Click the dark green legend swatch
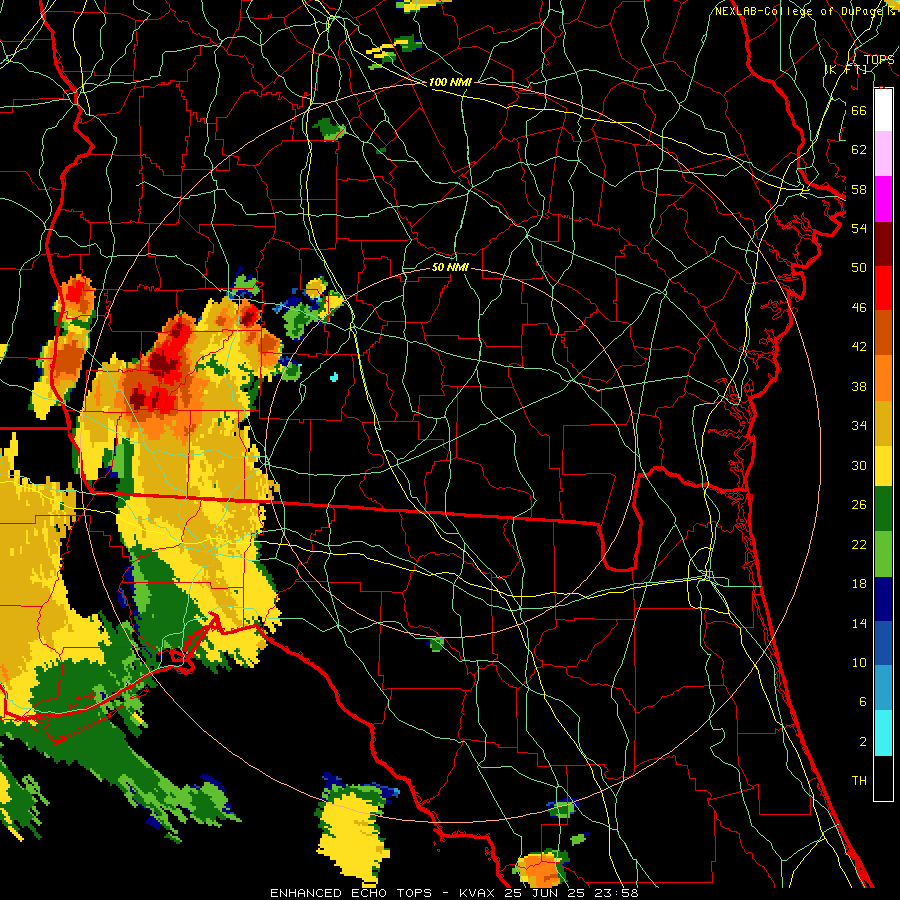 pyautogui.click(x=883, y=509)
